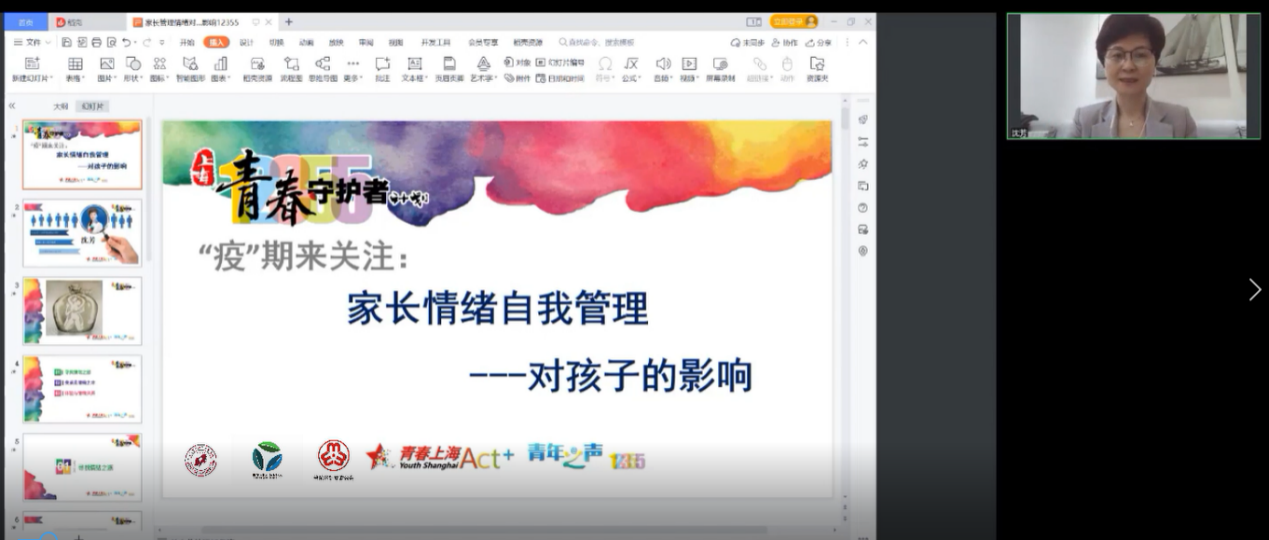The image size is (1269, 540).
Task: Open the 切换 Transitions ribbon tab
Action: pyautogui.click(x=276, y=42)
